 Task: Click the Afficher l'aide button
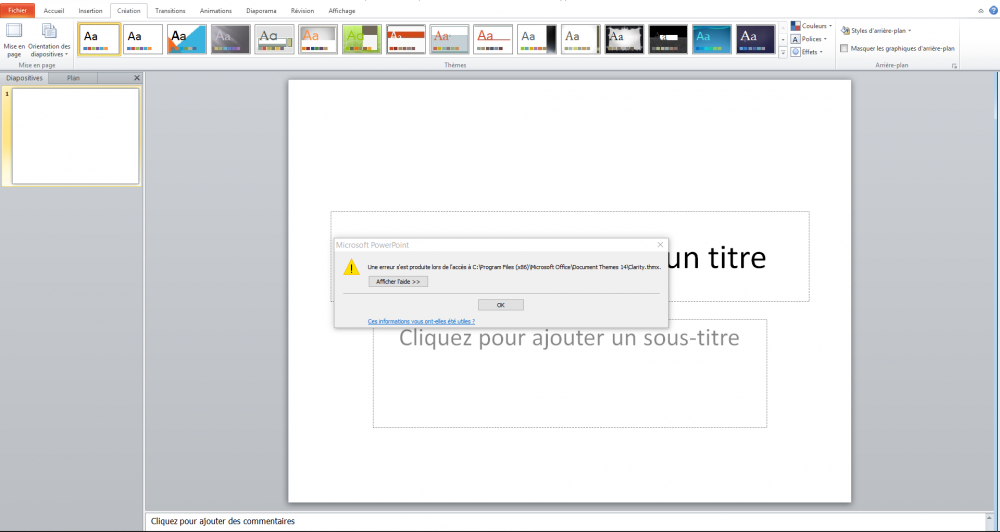coord(398,282)
